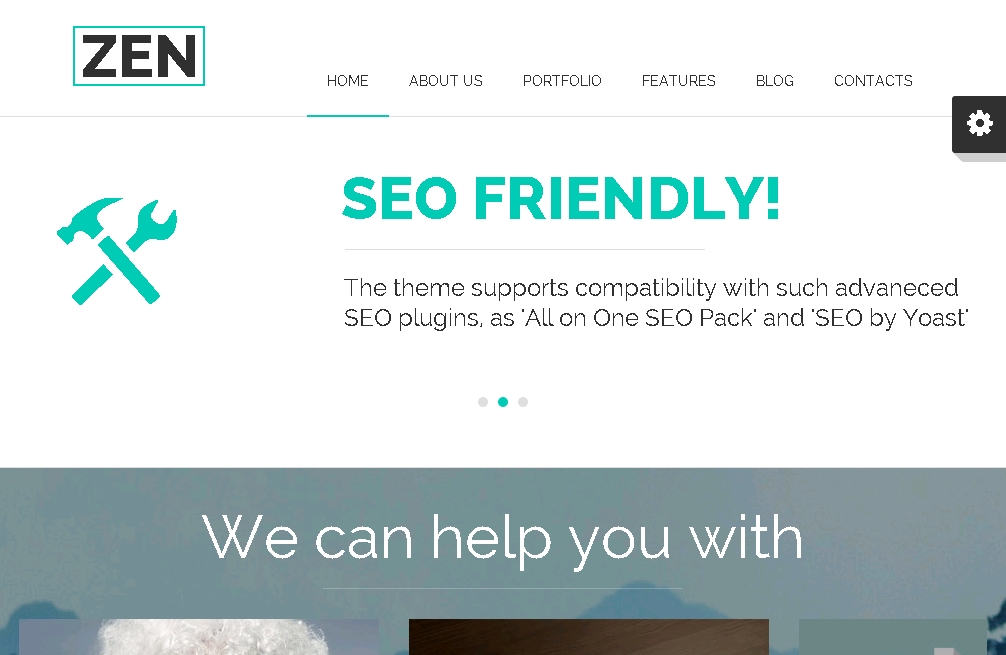Click the 'We can help you with' heading

pos(502,539)
